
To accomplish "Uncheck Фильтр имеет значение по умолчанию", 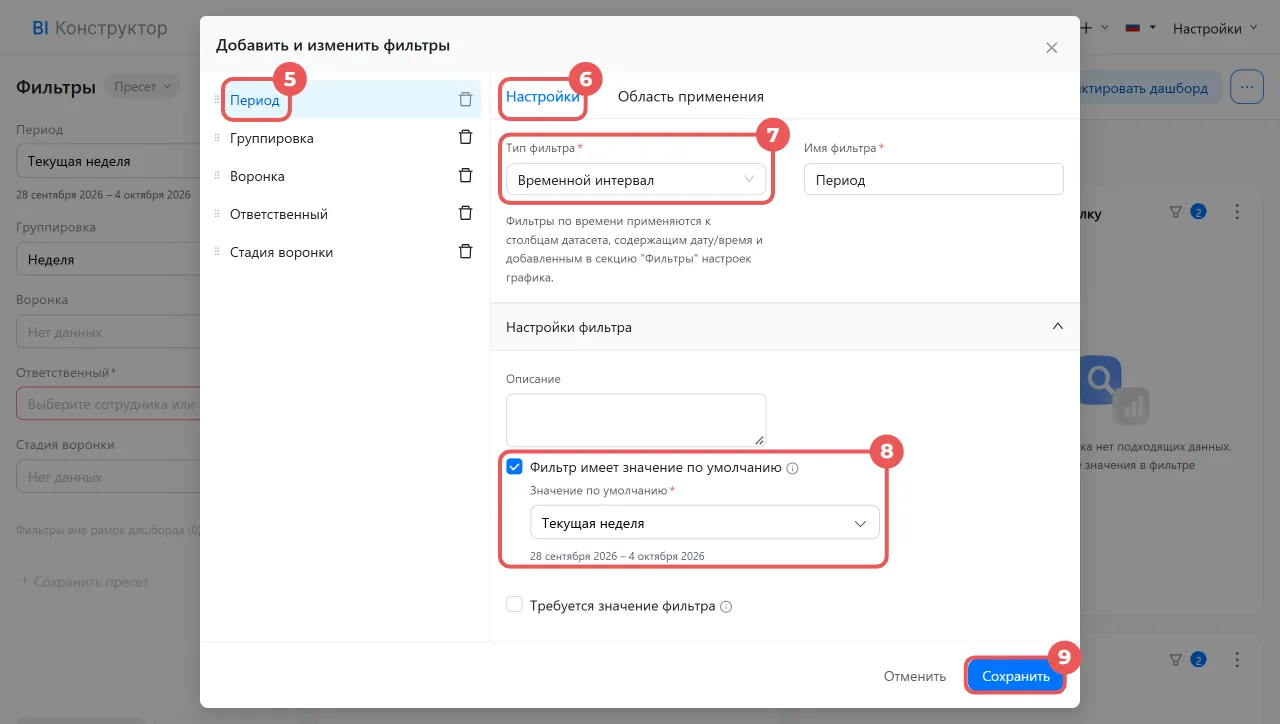I will coord(514,466).
